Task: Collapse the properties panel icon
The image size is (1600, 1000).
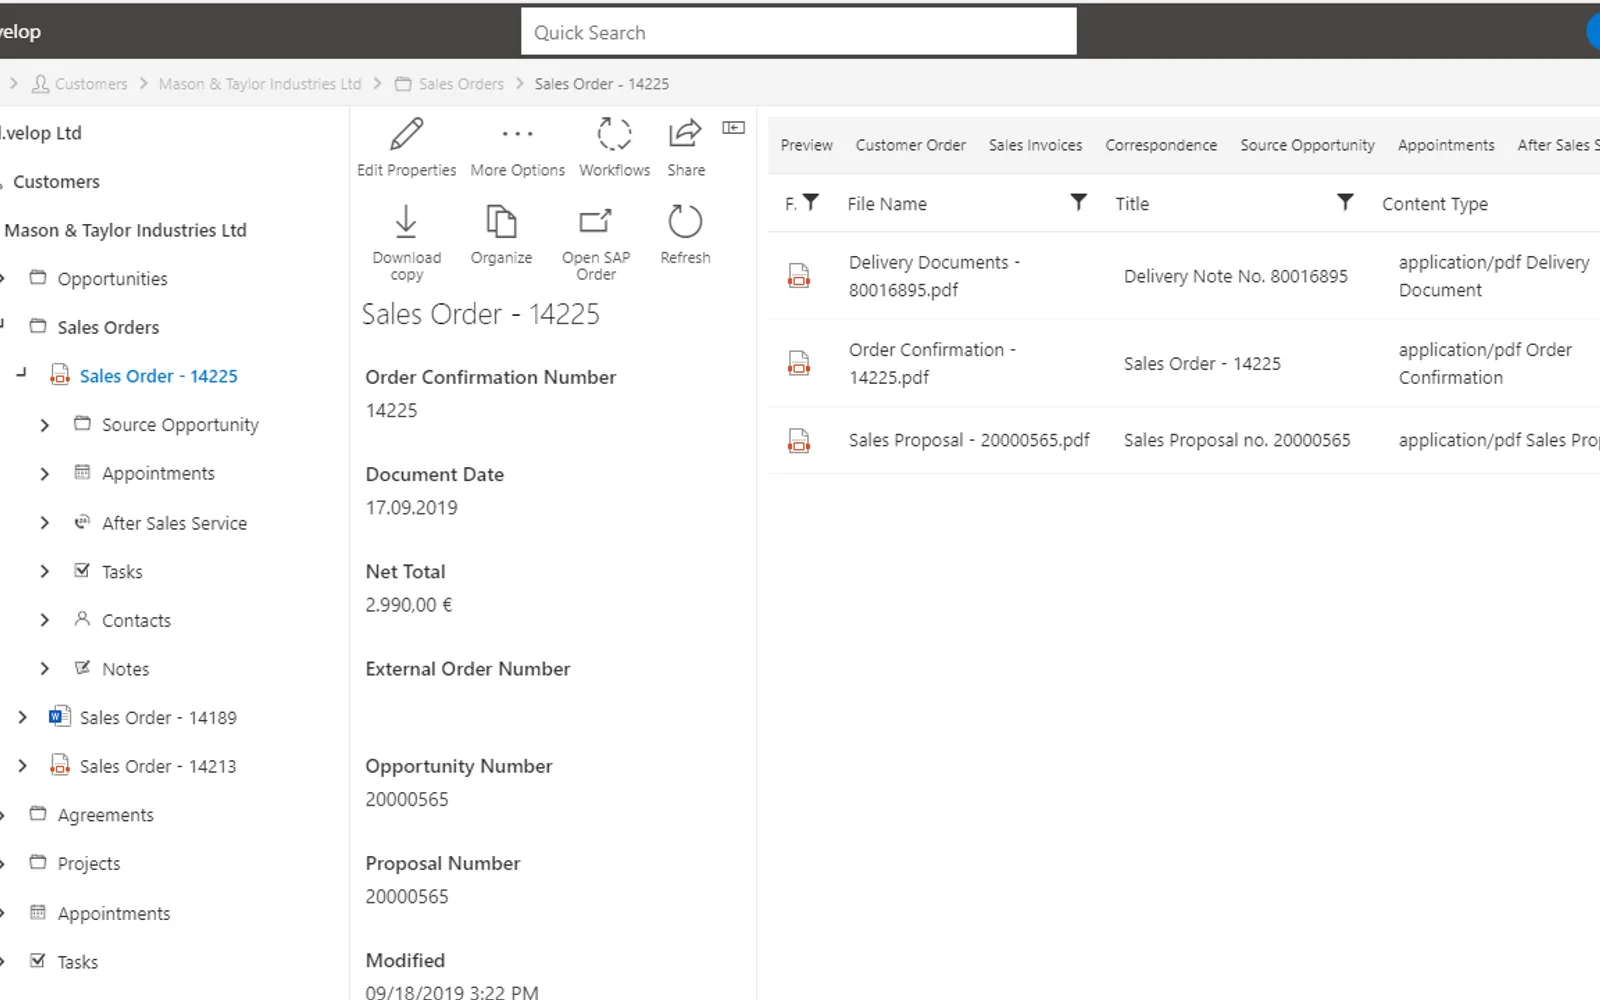Action: pyautogui.click(x=734, y=127)
